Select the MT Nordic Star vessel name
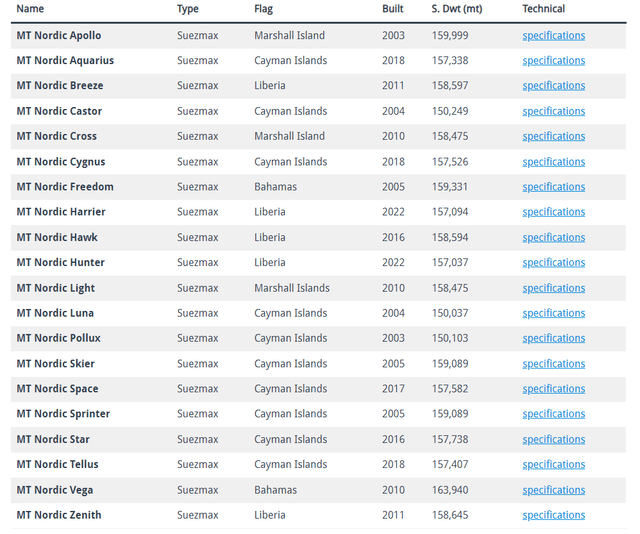The height and width of the screenshot is (534, 640). click(53, 440)
